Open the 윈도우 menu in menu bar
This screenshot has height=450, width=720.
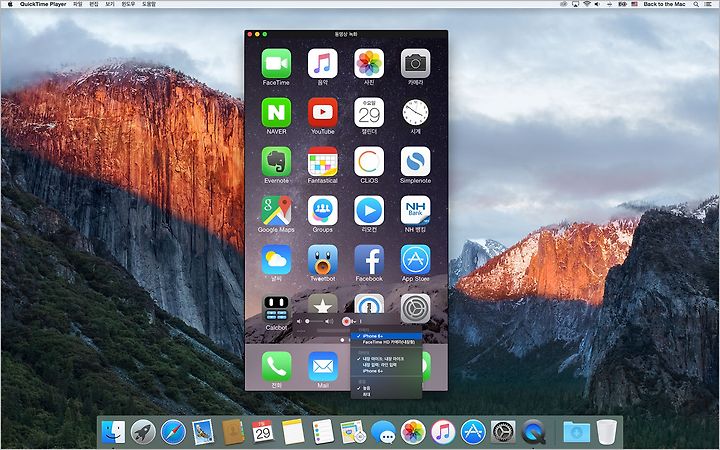[x=128, y=4]
